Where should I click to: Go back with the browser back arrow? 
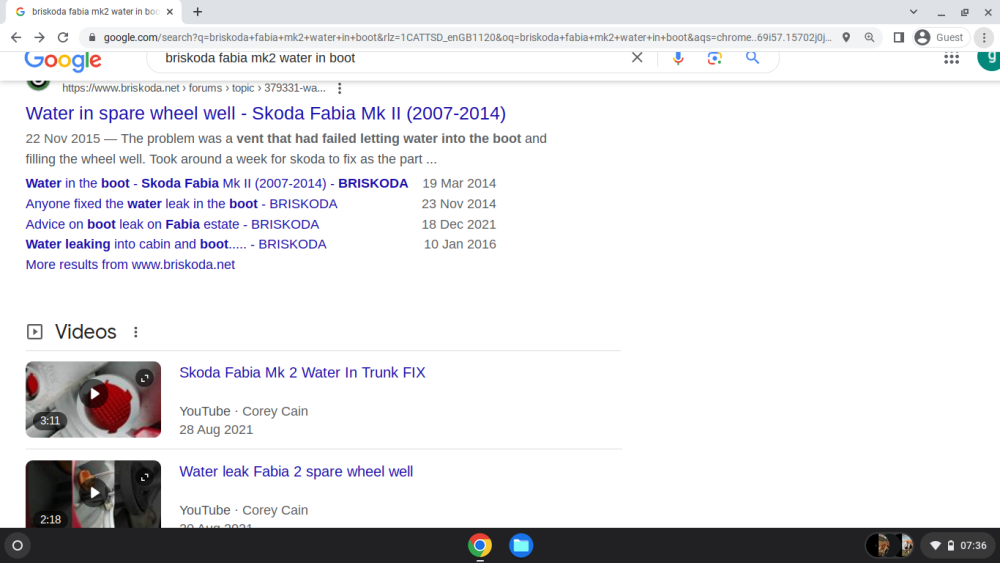pyautogui.click(x=16, y=38)
